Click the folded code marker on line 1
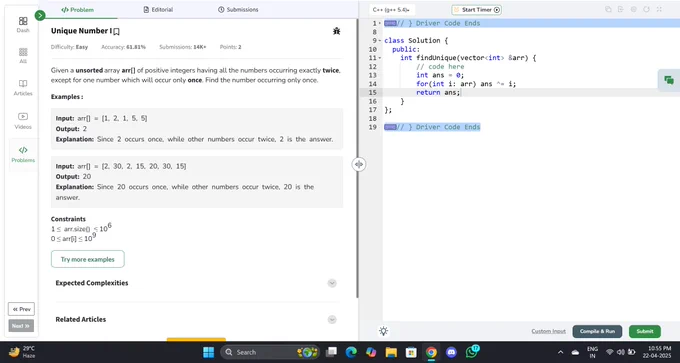 (390, 23)
